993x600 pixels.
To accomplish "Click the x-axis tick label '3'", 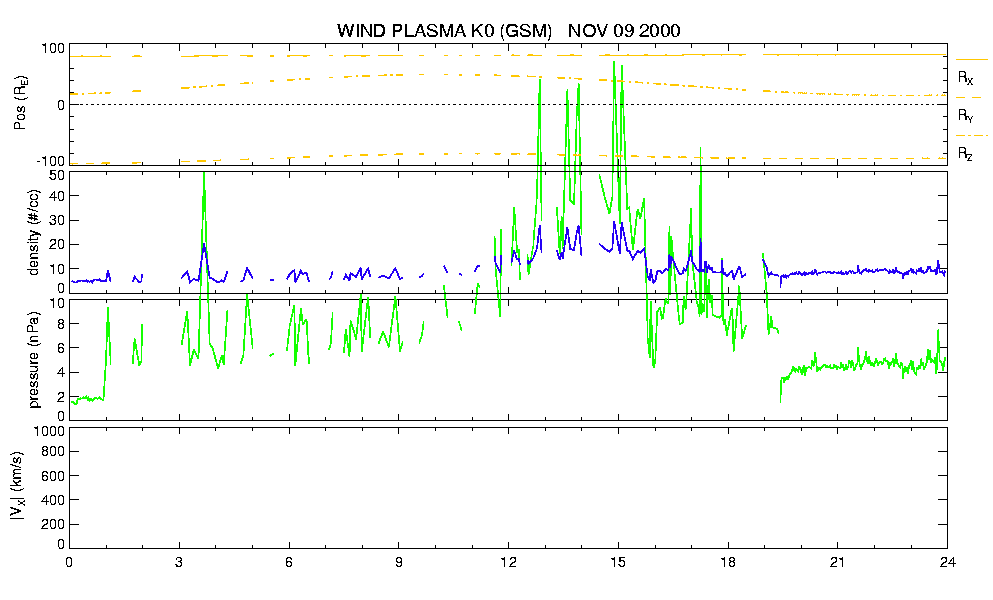I will pyautogui.click(x=179, y=562).
